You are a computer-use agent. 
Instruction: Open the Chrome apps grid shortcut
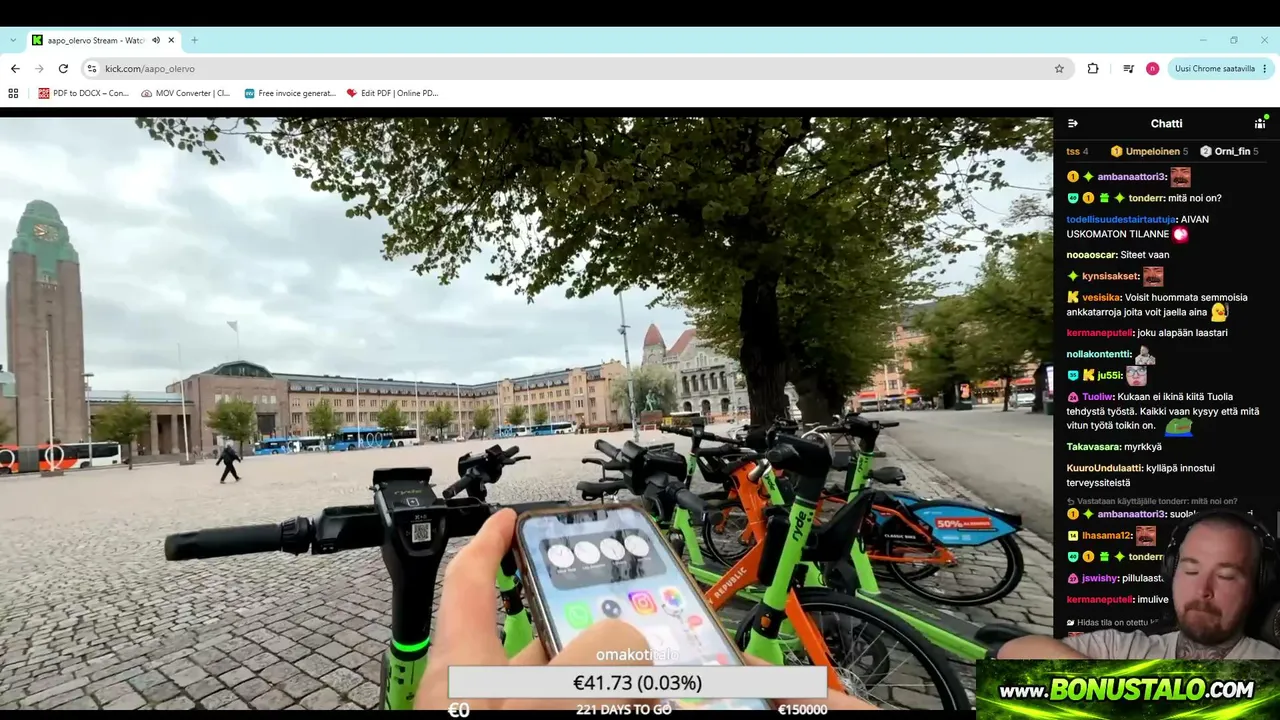point(13,93)
